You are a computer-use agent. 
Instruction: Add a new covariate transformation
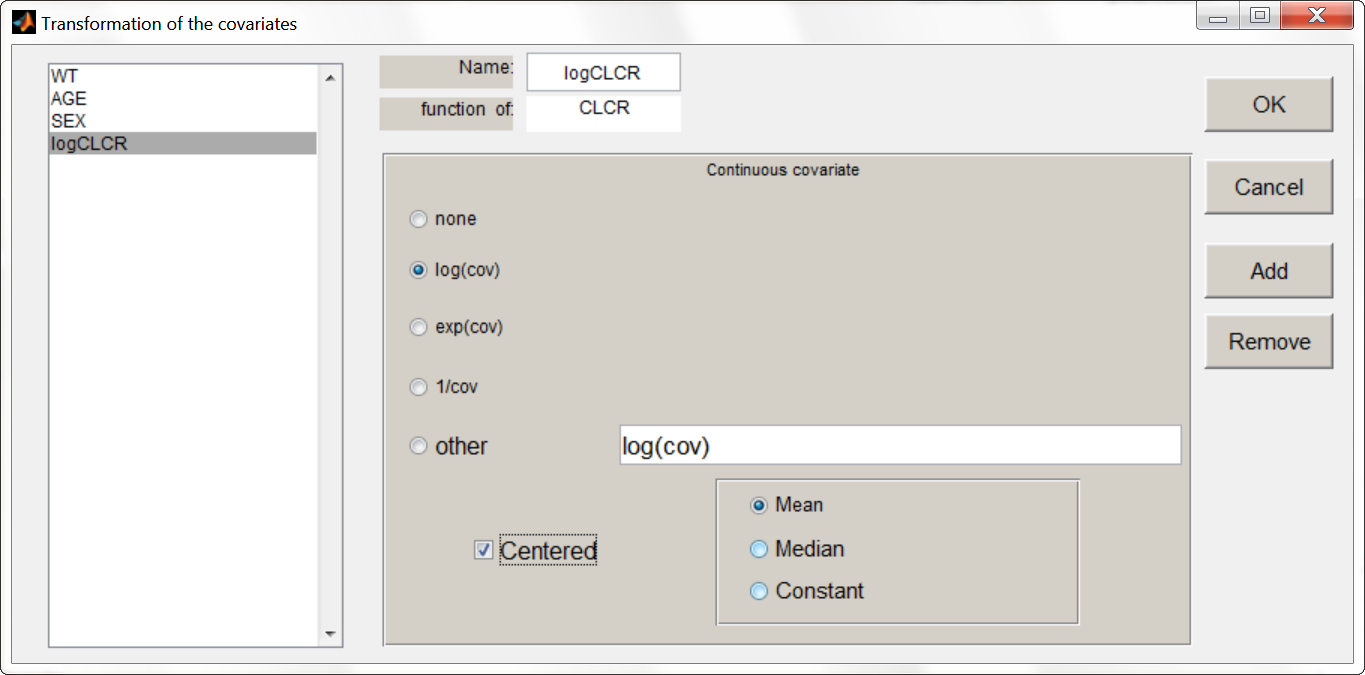[x=1268, y=271]
